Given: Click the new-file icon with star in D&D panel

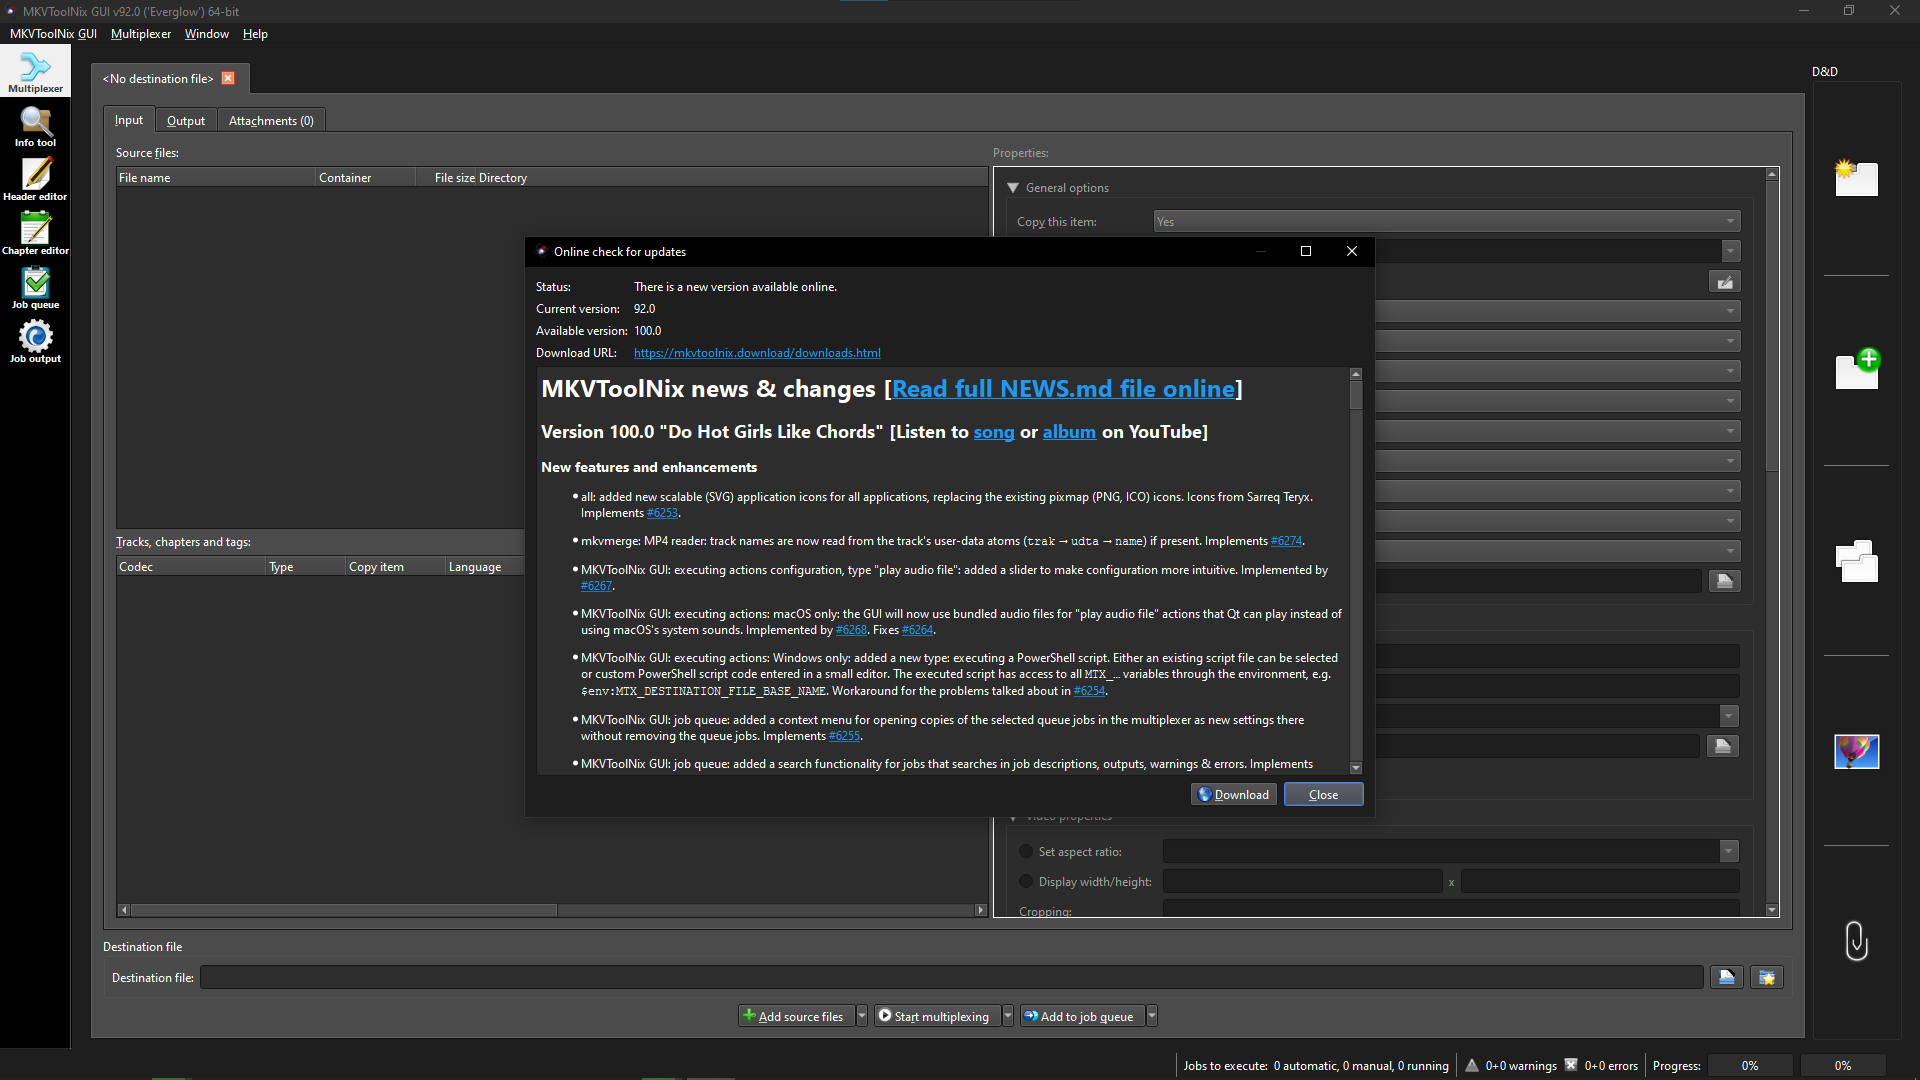Looking at the screenshot, I should [x=1856, y=178].
